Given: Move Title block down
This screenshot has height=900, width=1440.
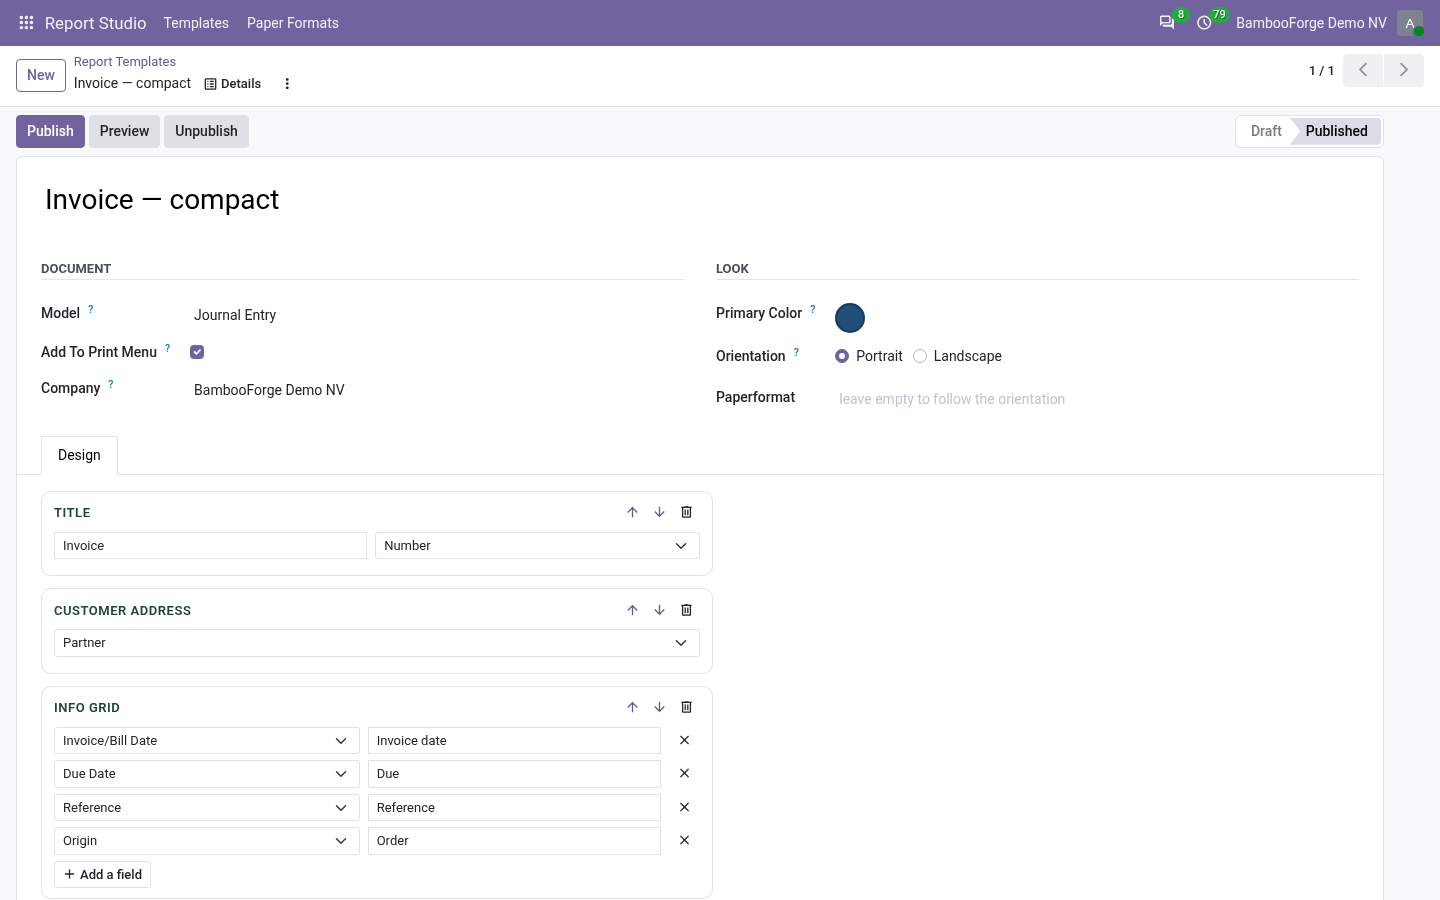Looking at the screenshot, I should tap(659, 512).
